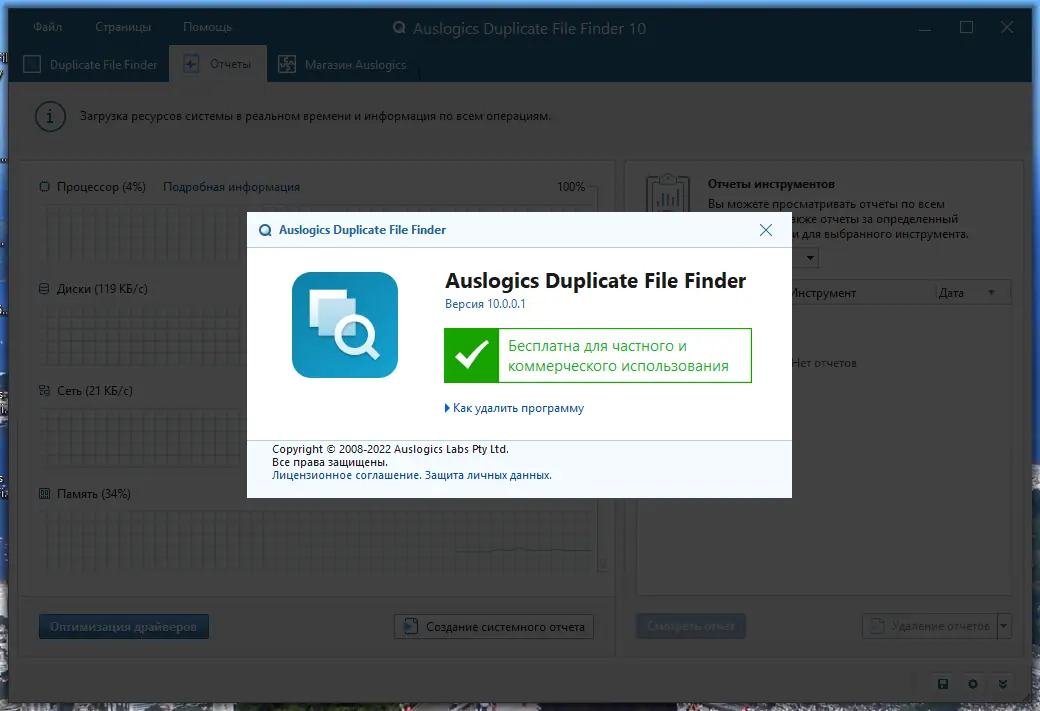This screenshot has height=711, width=1040.
Task: Click the 'Память (34%)' label
Action: point(94,493)
